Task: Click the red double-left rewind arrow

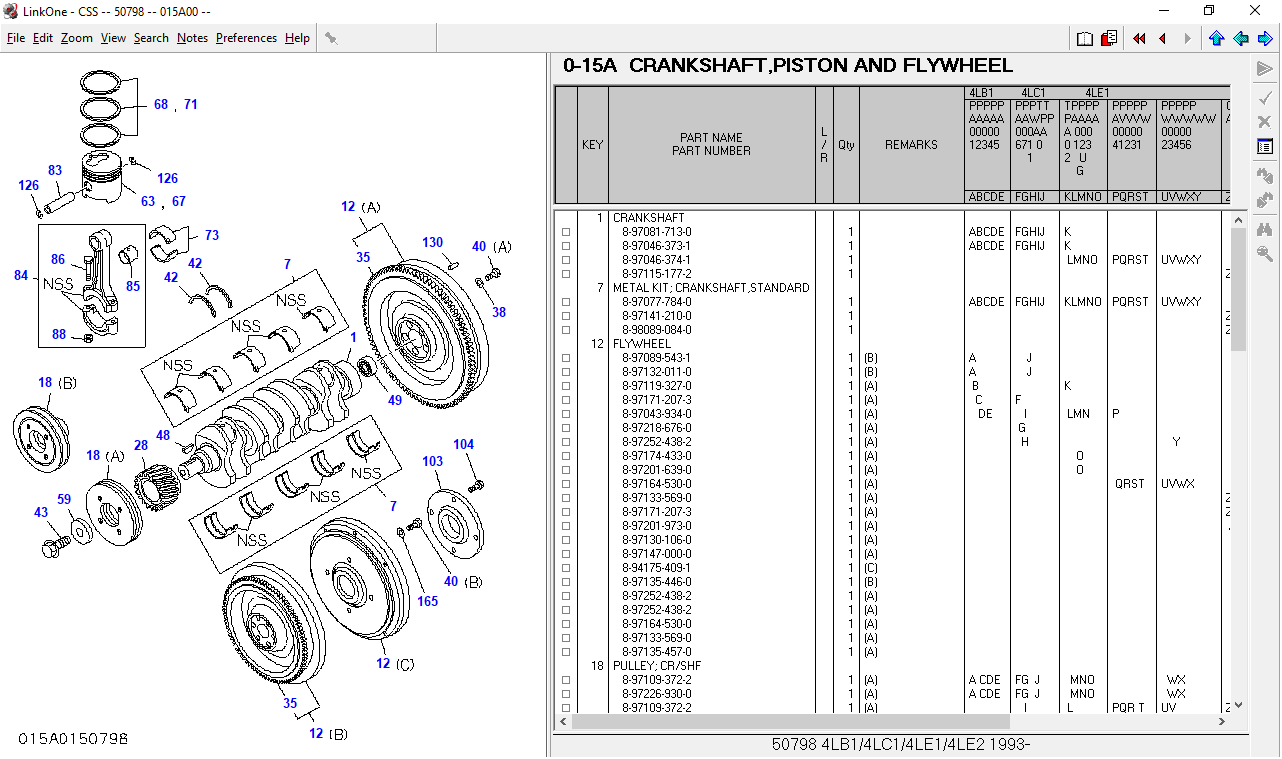Action: pyautogui.click(x=1139, y=39)
